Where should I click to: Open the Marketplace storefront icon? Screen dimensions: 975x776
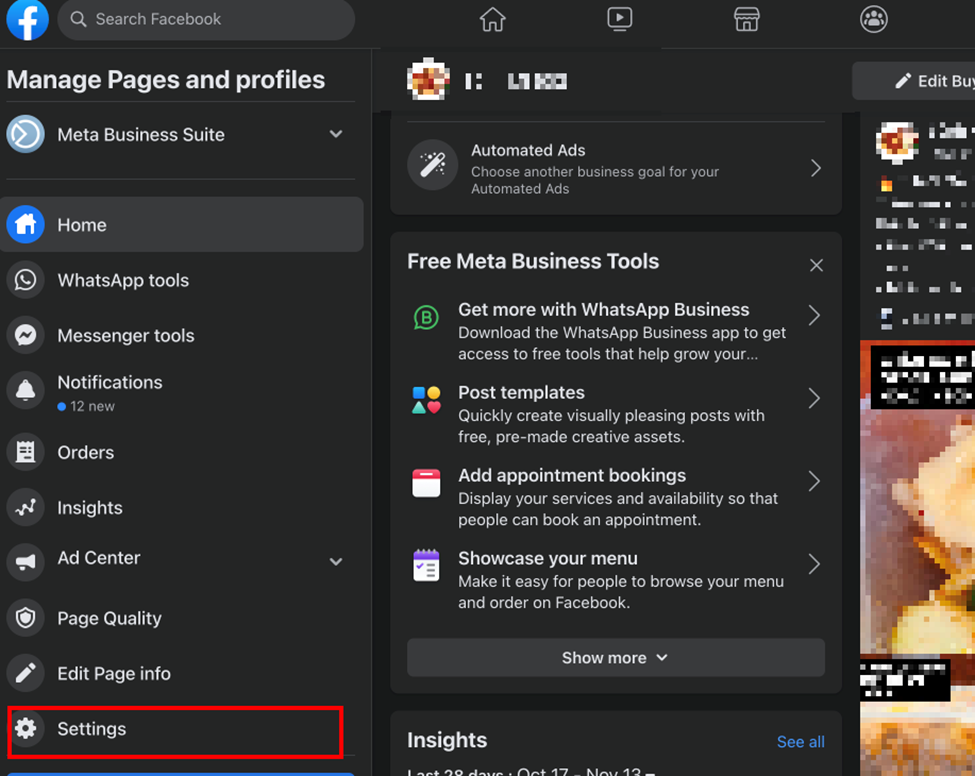tap(747, 20)
